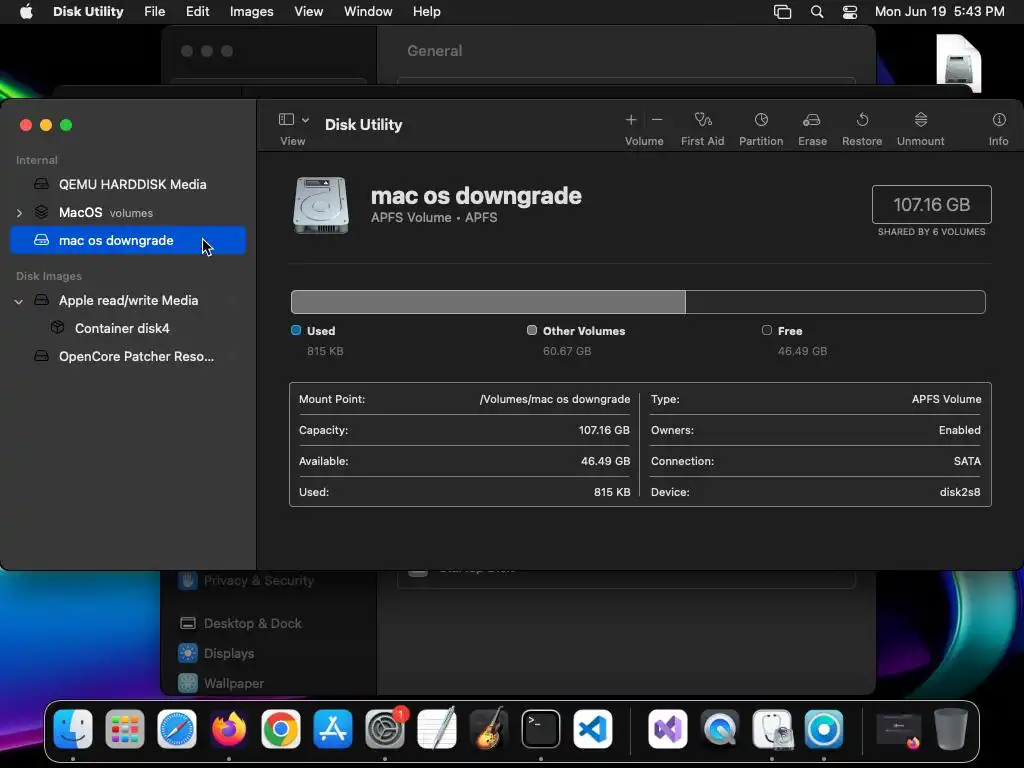Click the 107.16 GB capacity box
Screen dimensions: 1024x768
[x=931, y=204]
